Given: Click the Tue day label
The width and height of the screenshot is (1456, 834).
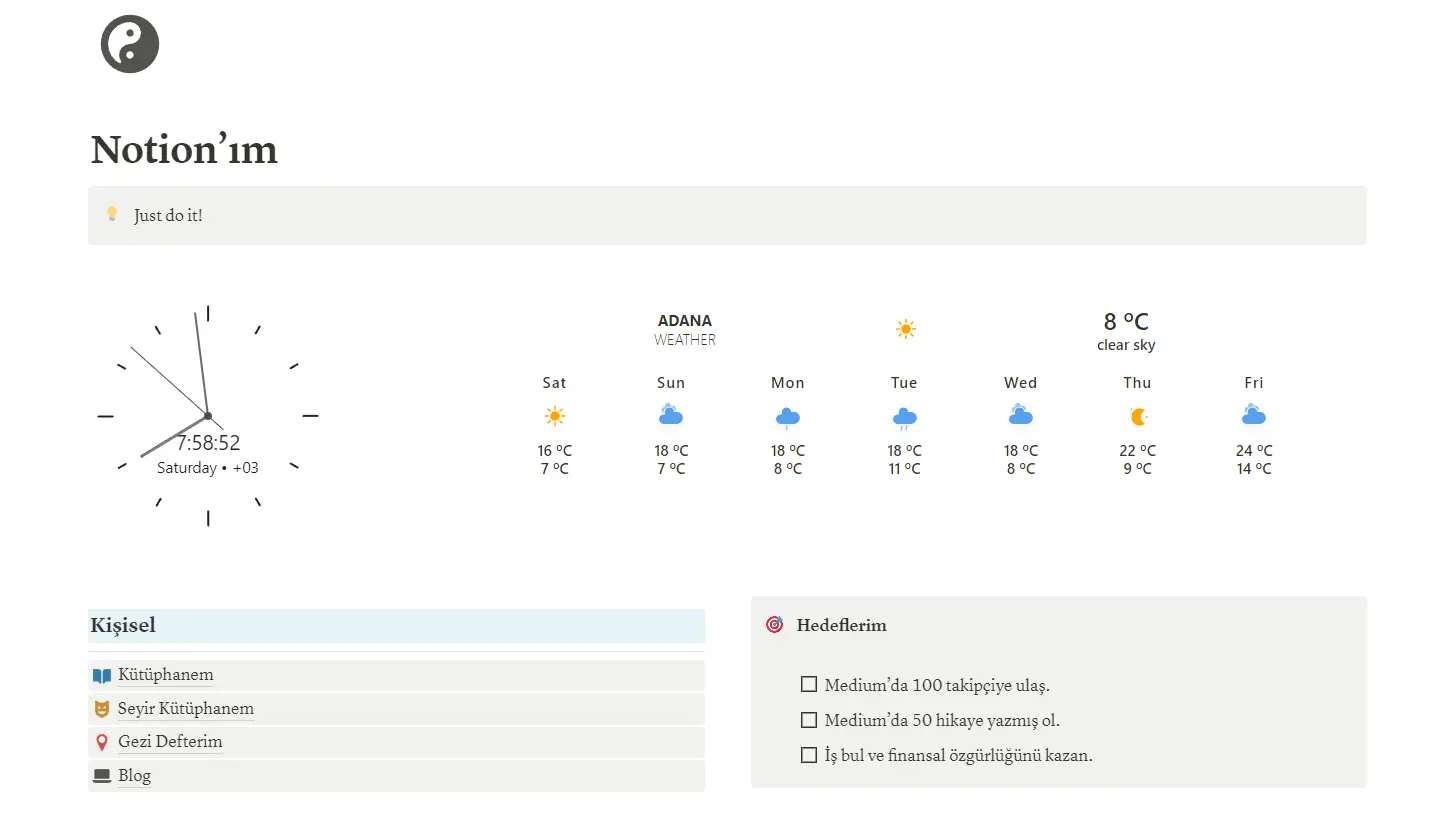Looking at the screenshot, I should [904, 383].
